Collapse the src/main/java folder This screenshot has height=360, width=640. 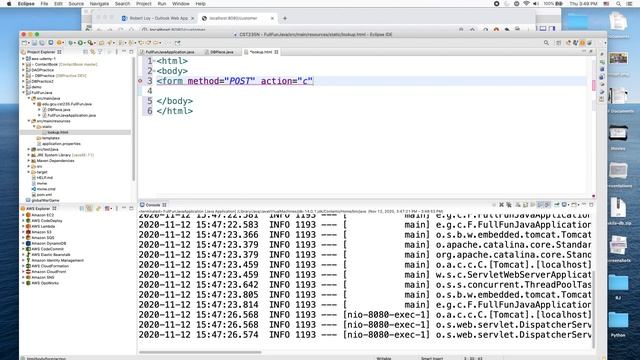[x=29, y=98]
